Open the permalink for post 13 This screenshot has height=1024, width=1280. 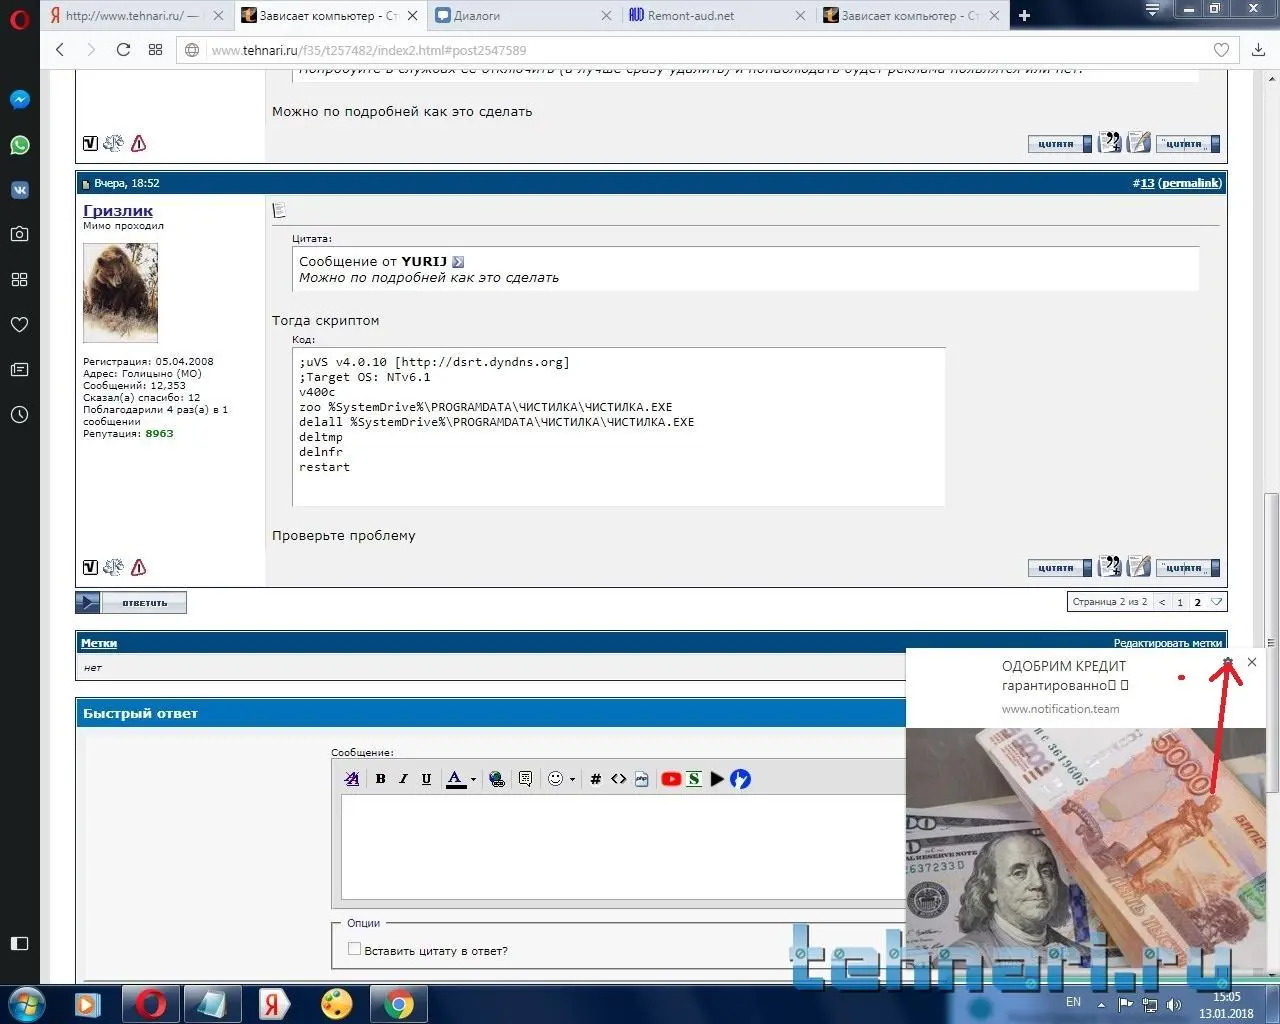(x=1190, y=183)
